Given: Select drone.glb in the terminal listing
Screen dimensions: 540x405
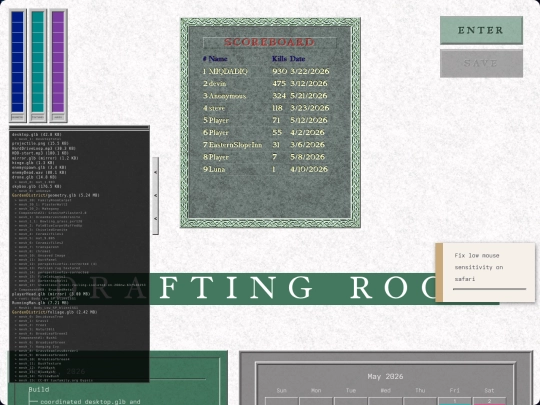Looking at the screenshot, I should (x=34, y=177).
